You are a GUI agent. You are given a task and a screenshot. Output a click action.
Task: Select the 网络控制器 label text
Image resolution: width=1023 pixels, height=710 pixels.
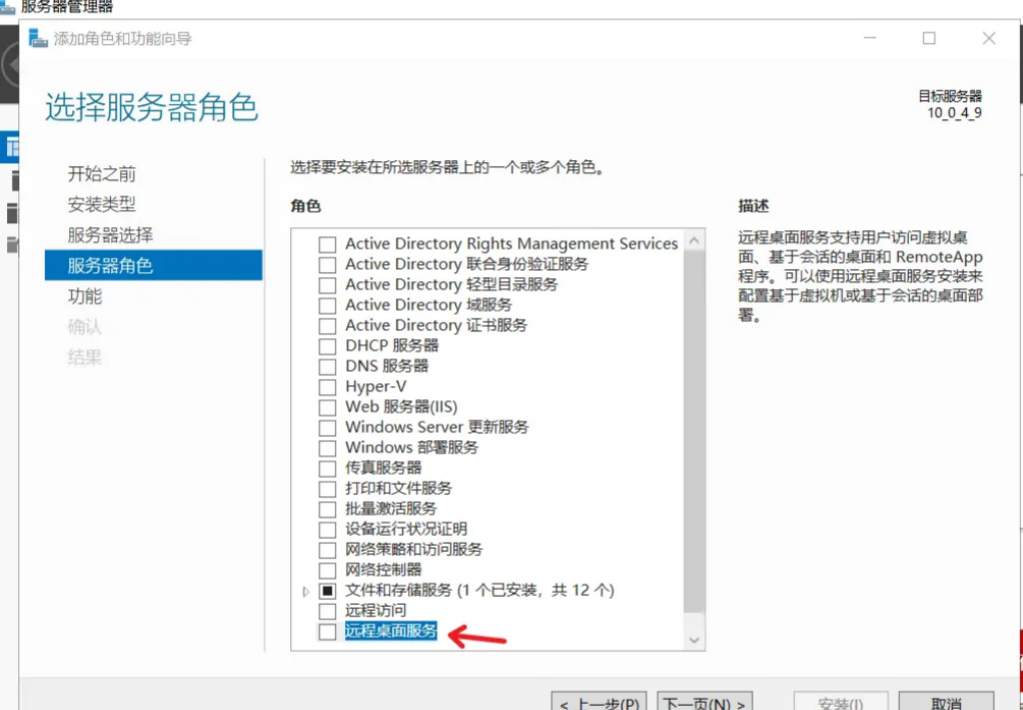point(384,570)
